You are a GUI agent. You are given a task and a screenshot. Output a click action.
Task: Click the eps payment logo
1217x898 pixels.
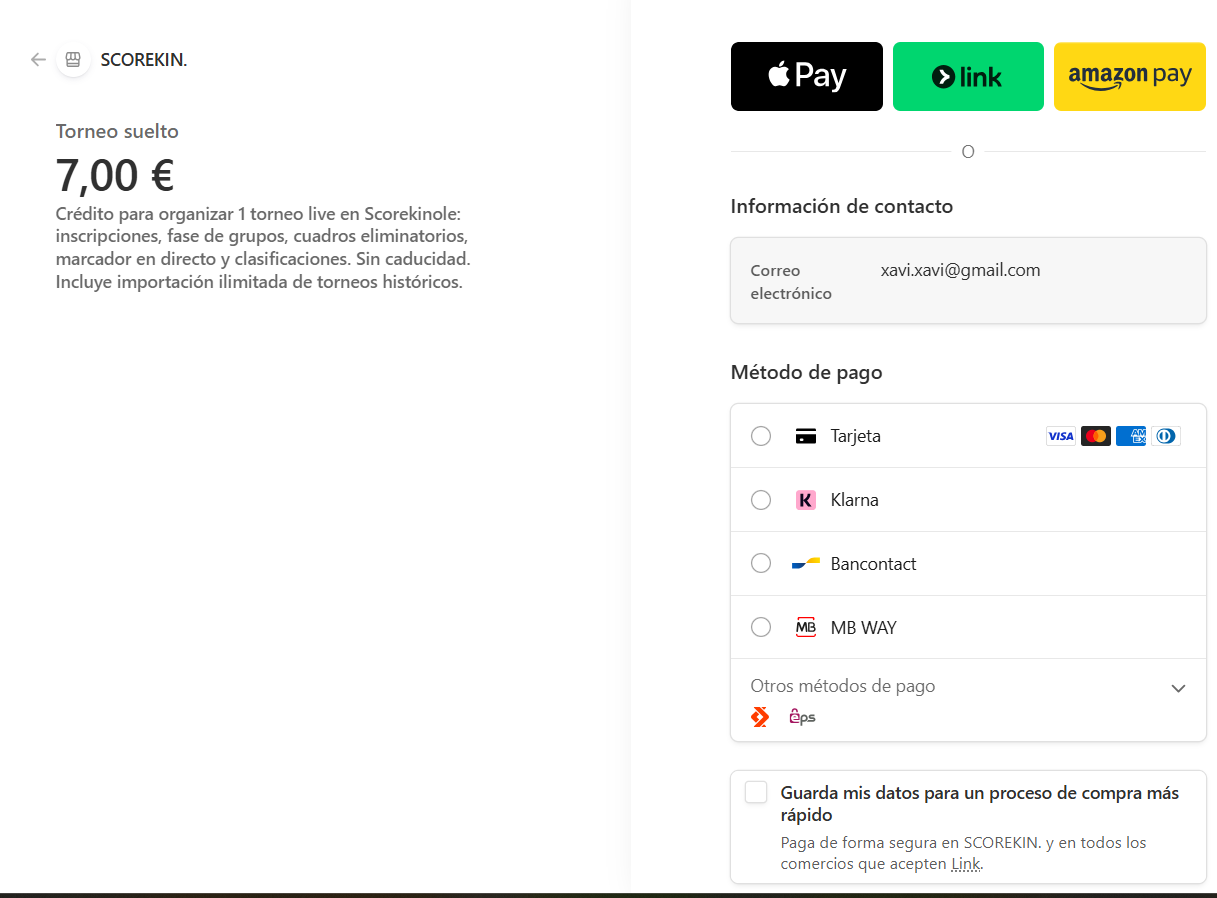click(x=802, y=717)
